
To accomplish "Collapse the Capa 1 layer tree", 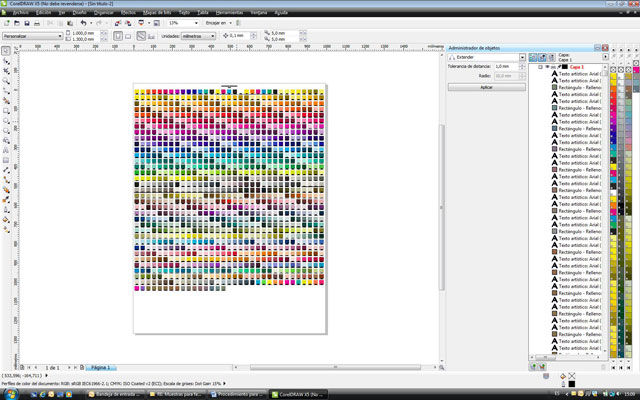I will [540, 67].
